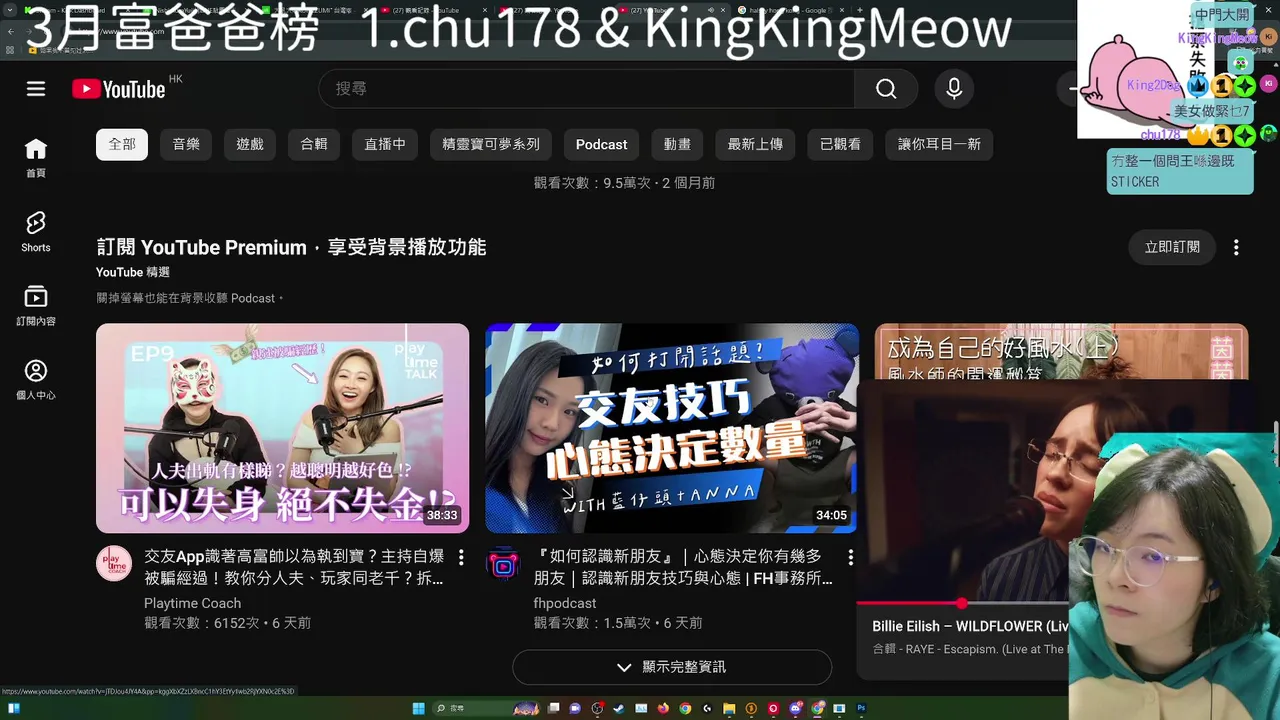Open 首頁 in the sidebar
This screenshot has width=1280, height=720.
[x=36, y=158]
